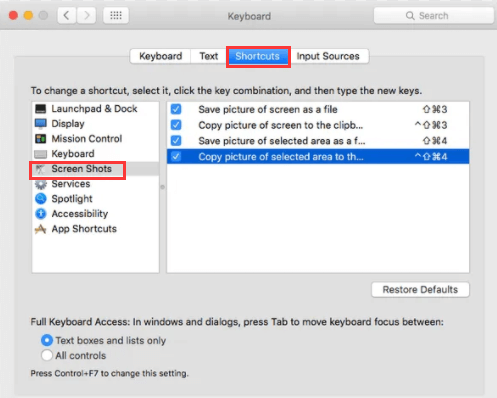The image size is (497, 398).
Task: Select the Screen Shots category icon
Action: click(x=41, y=169)
